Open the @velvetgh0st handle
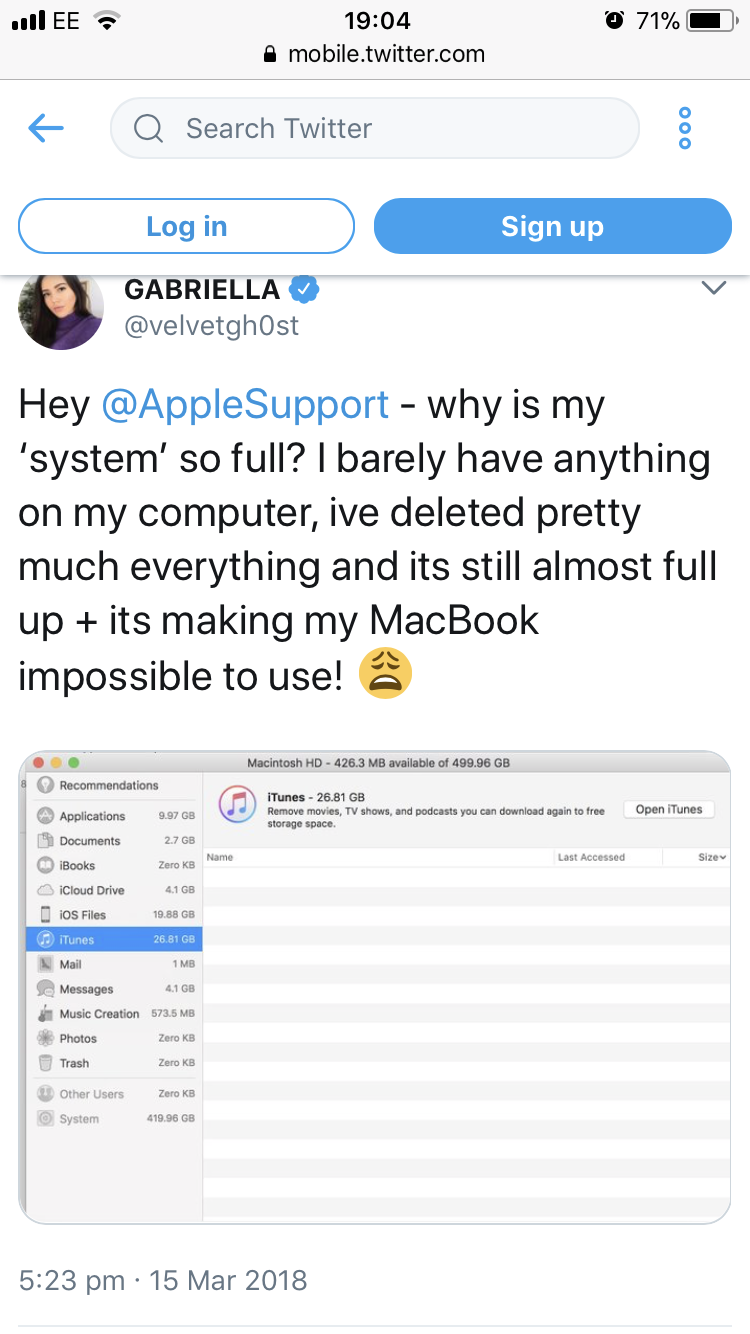 [211, 326]
